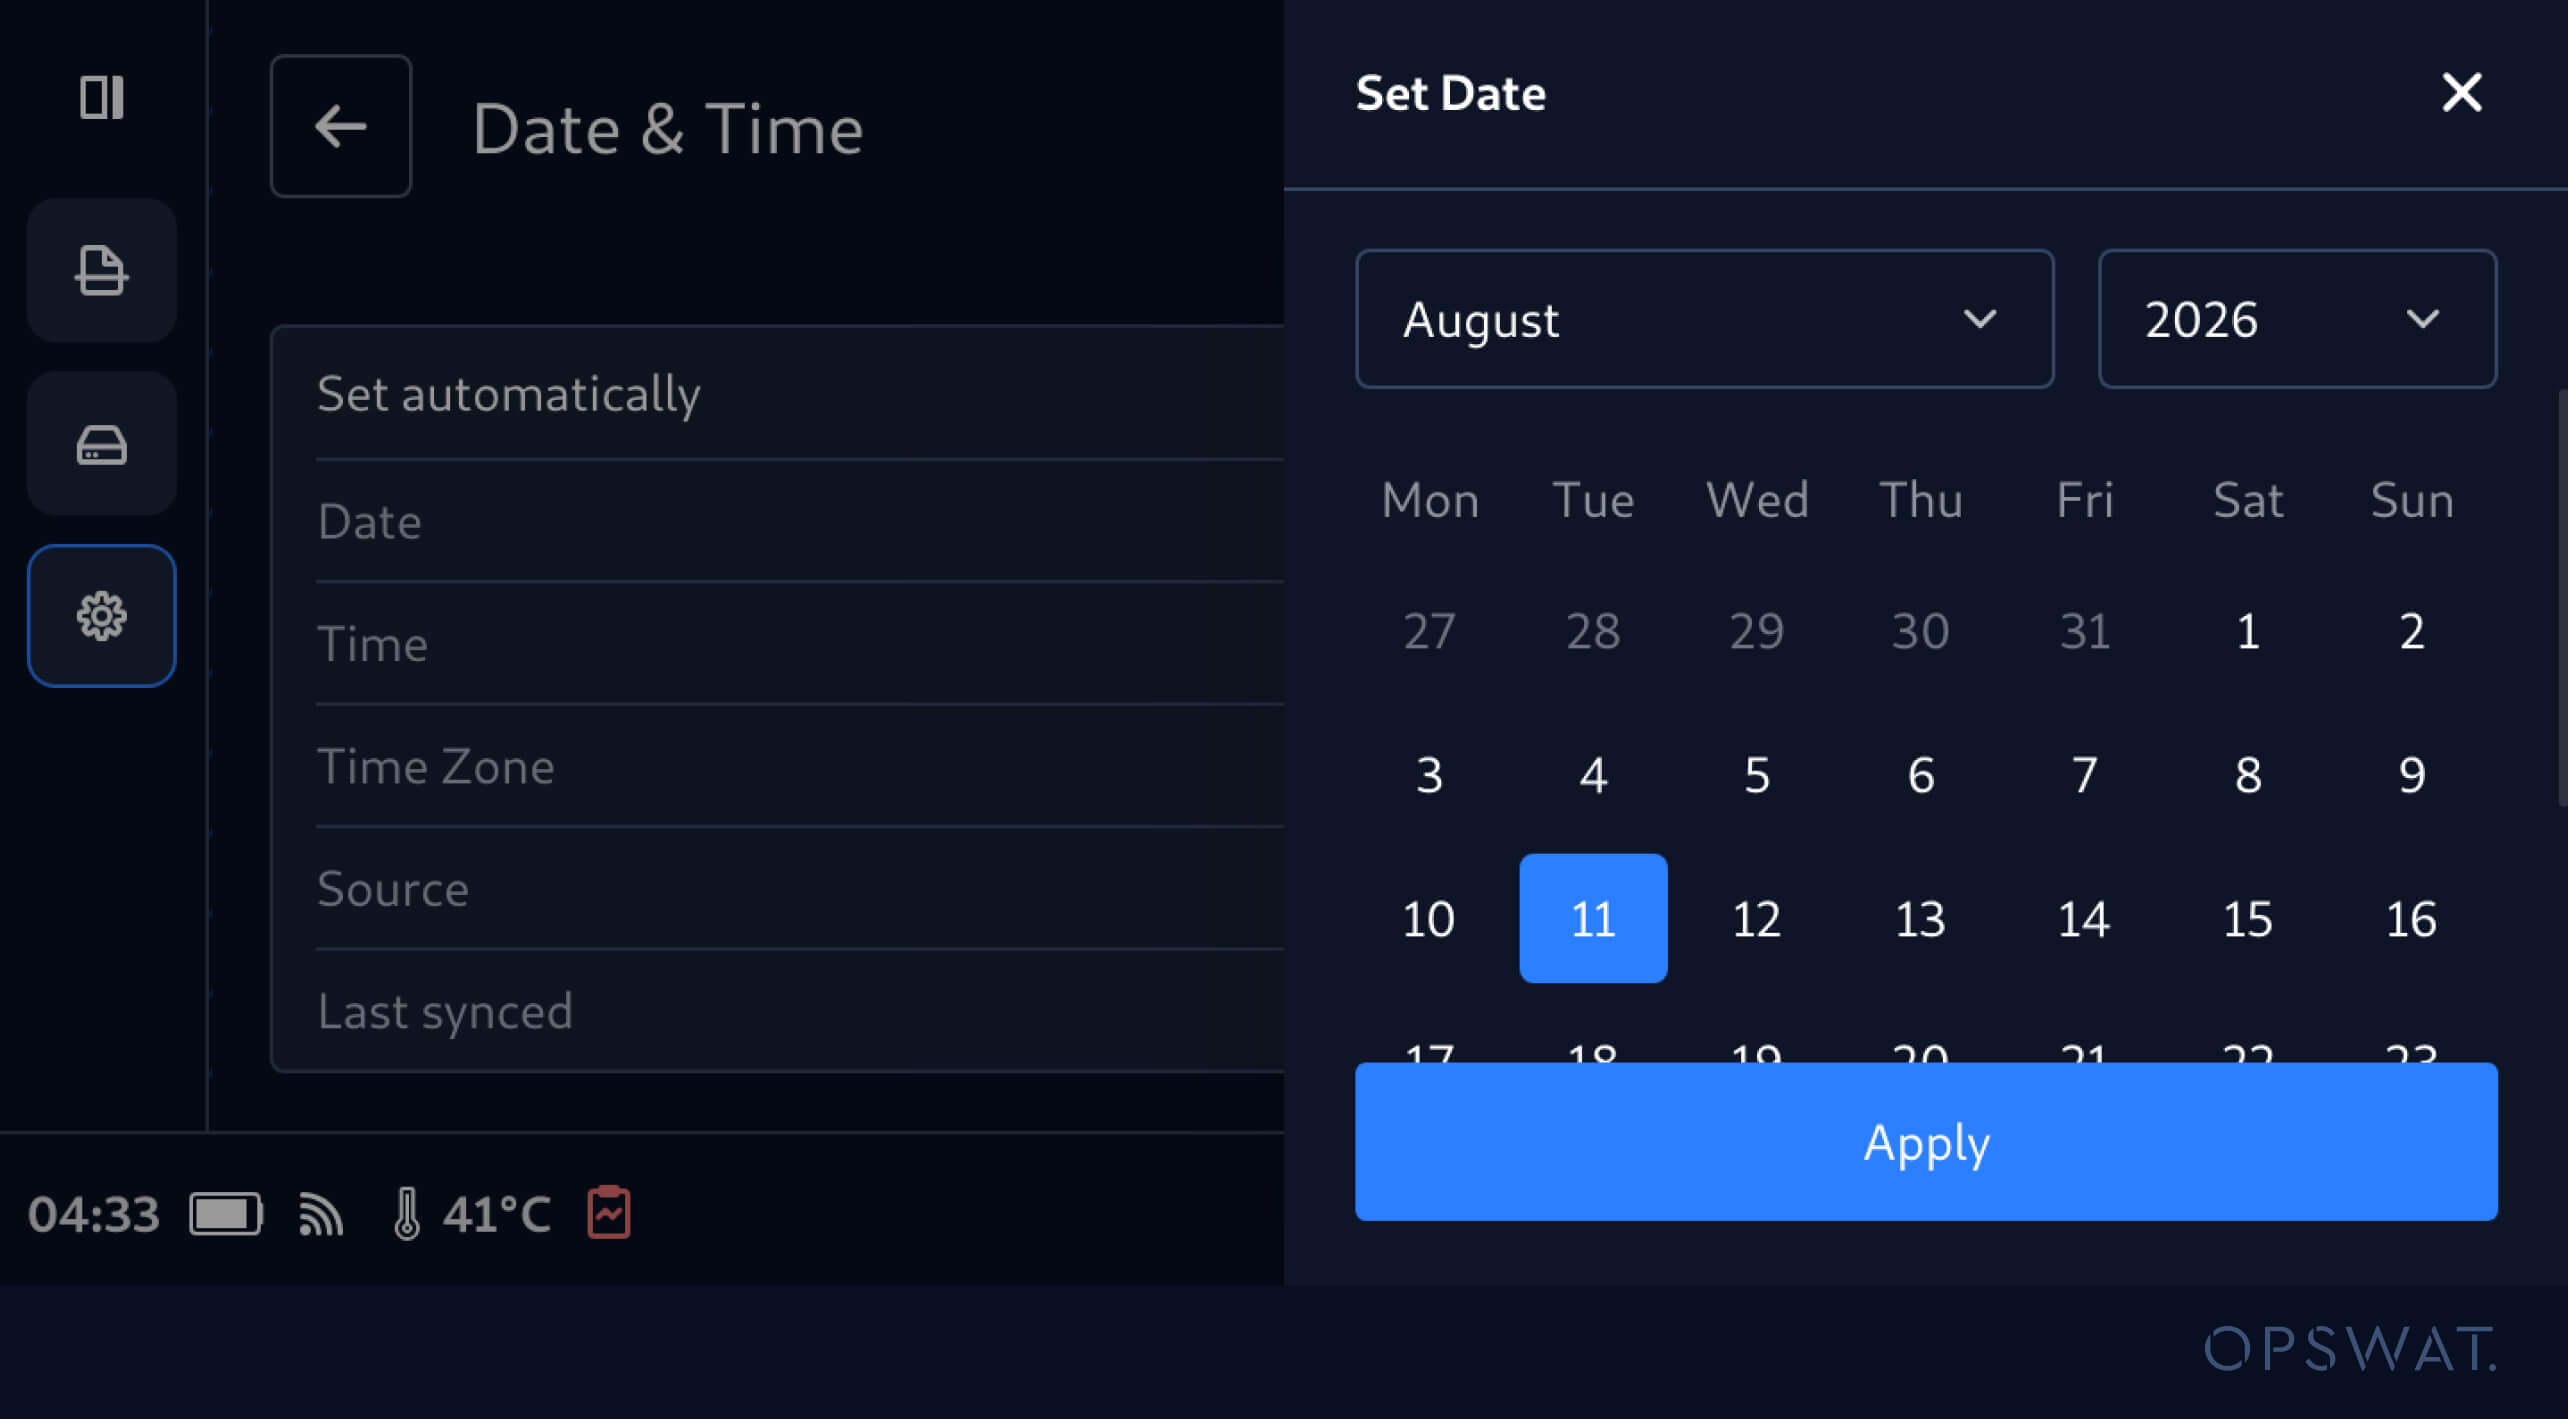This screenshot has width=2568, height=1419.
Task: Click the calendar panel scrollbar
Action: click(2562, 598)
